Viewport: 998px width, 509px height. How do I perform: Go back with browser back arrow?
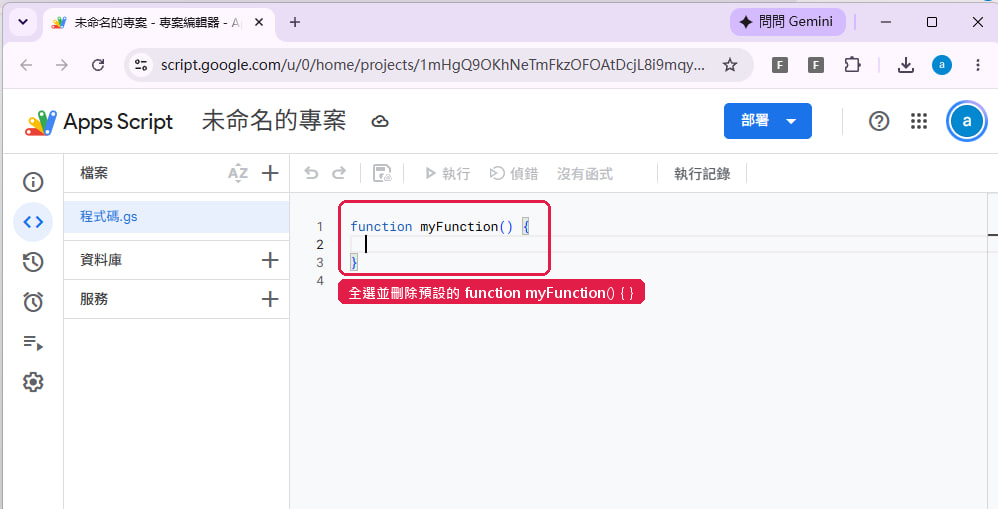coord(26,65)
